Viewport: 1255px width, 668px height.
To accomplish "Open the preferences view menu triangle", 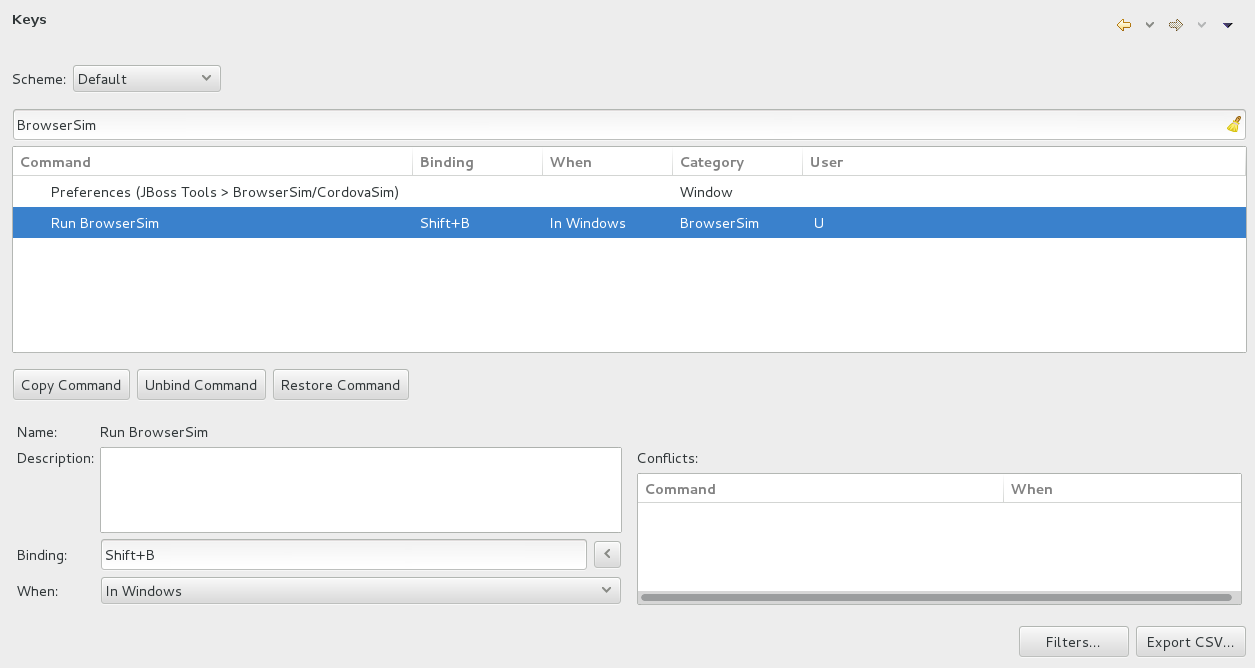I will point(1228,25).
